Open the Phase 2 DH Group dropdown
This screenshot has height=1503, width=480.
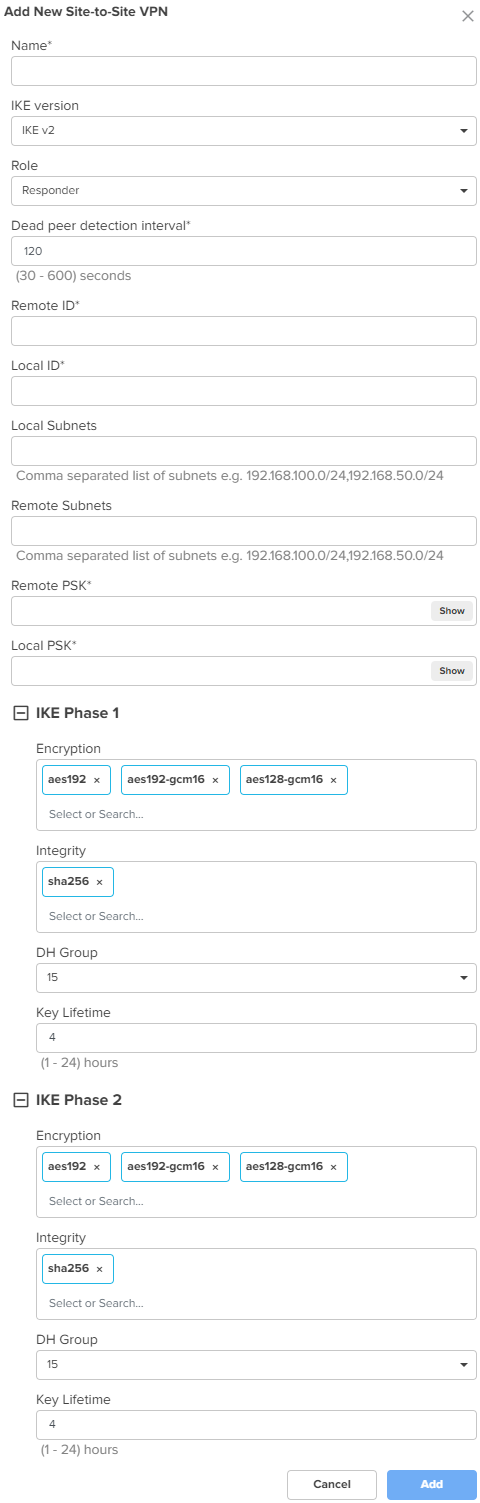(x=256, y=1365)
